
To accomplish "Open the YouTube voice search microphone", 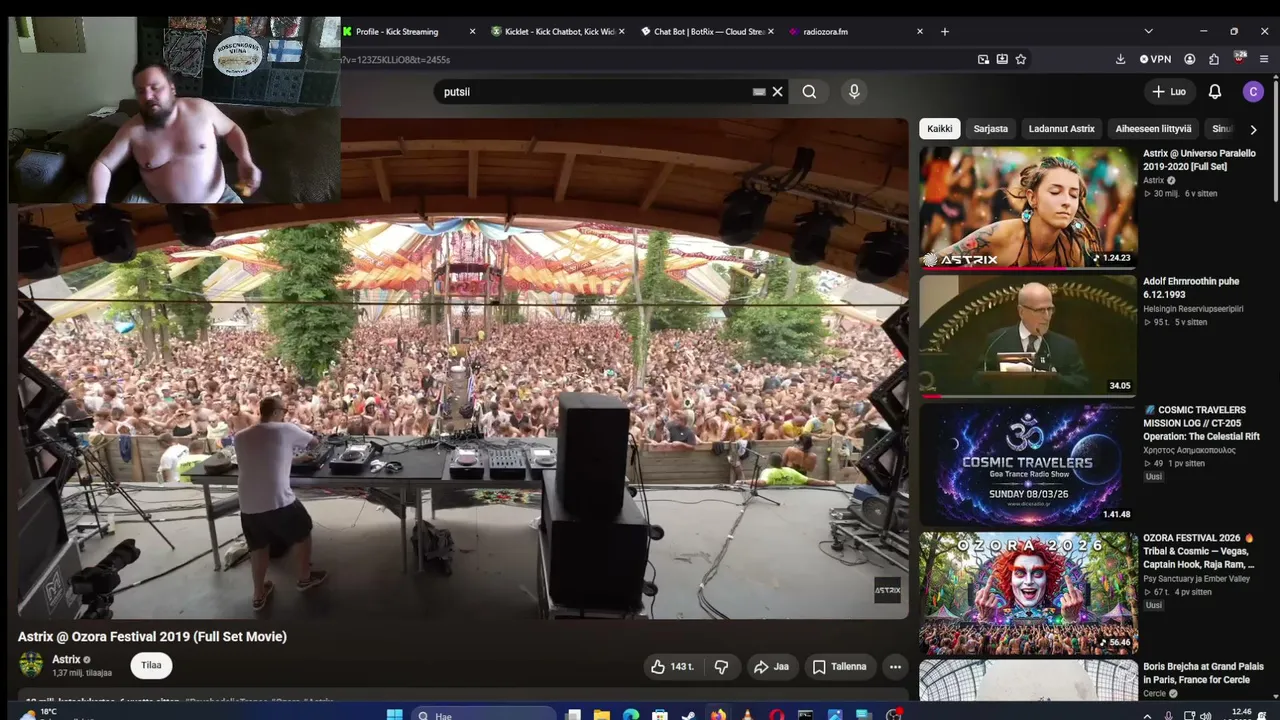I will coord(854,92).
